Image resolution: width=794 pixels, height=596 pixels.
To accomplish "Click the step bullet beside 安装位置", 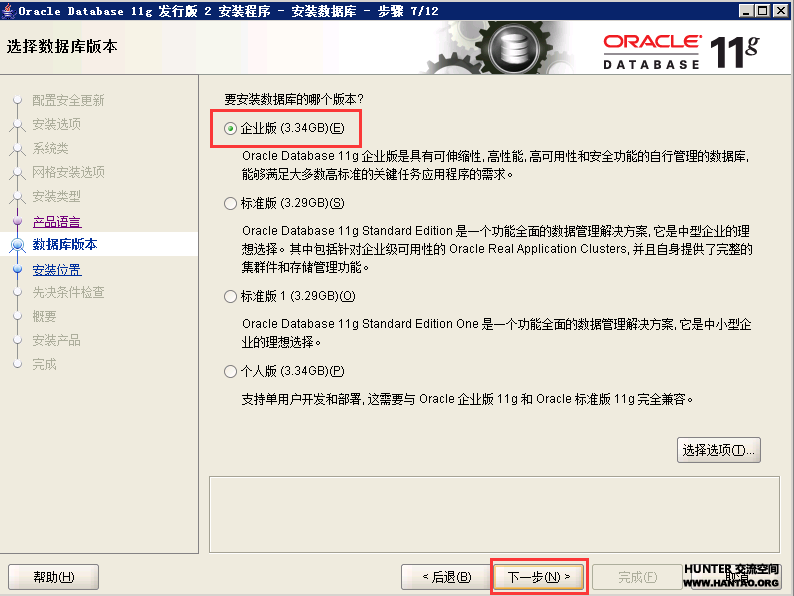I will pos(16,270).
